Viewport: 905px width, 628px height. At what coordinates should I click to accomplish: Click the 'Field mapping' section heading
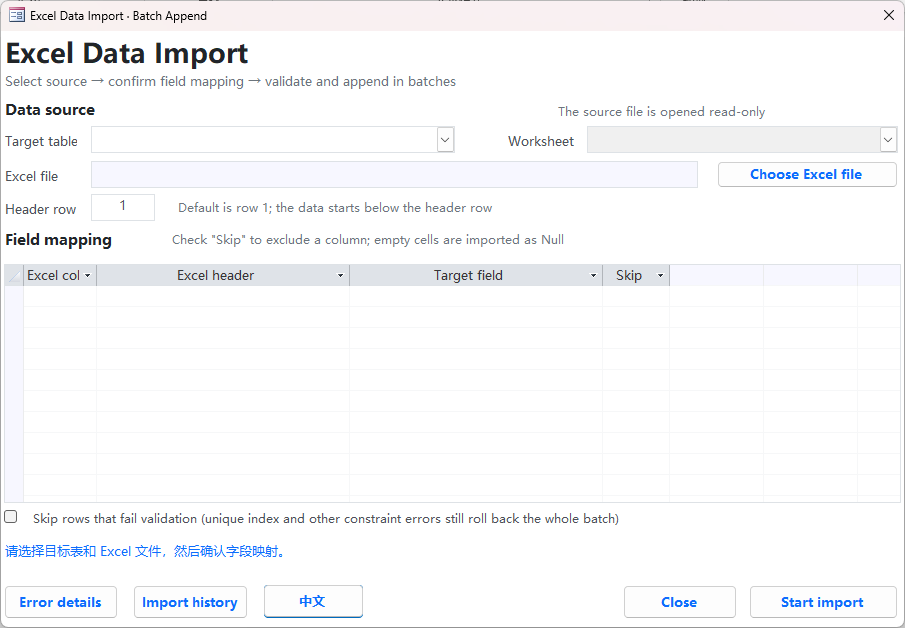point(58,240)
